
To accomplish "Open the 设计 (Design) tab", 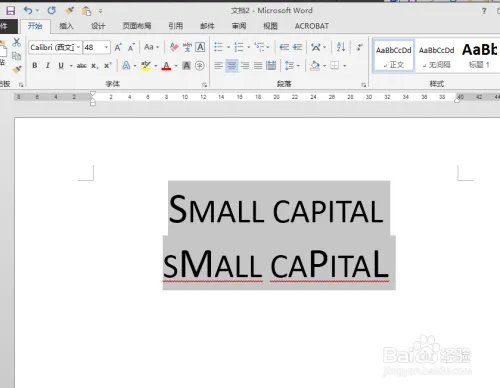I will tap(98, 26).
